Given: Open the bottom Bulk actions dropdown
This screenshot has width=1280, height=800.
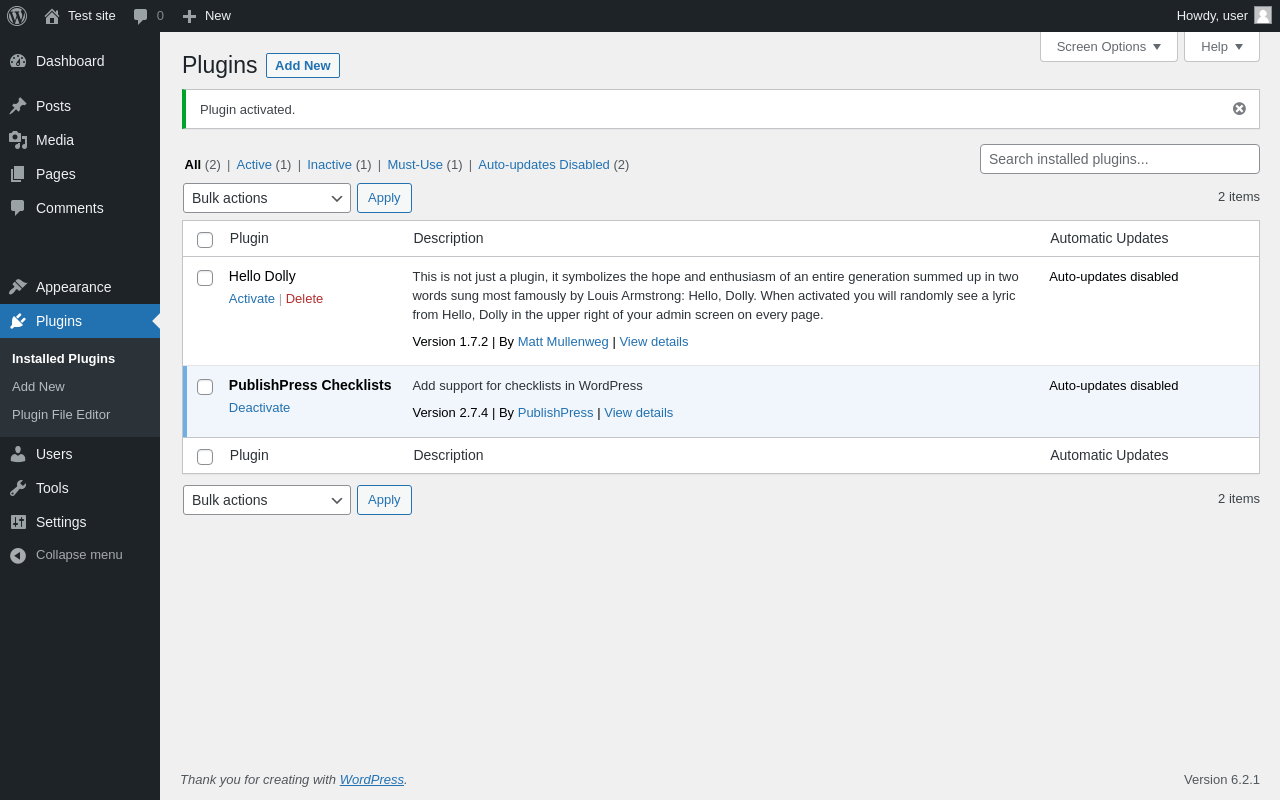Looking at the screenshot, I should tap(267, 500).
